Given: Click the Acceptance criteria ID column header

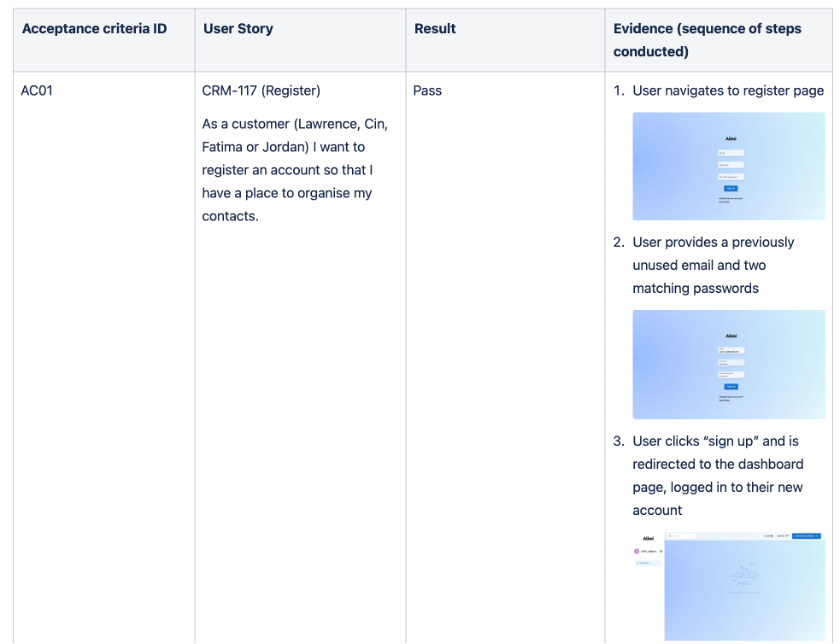Looking at the screenshot, I should [x=94, y=28].
